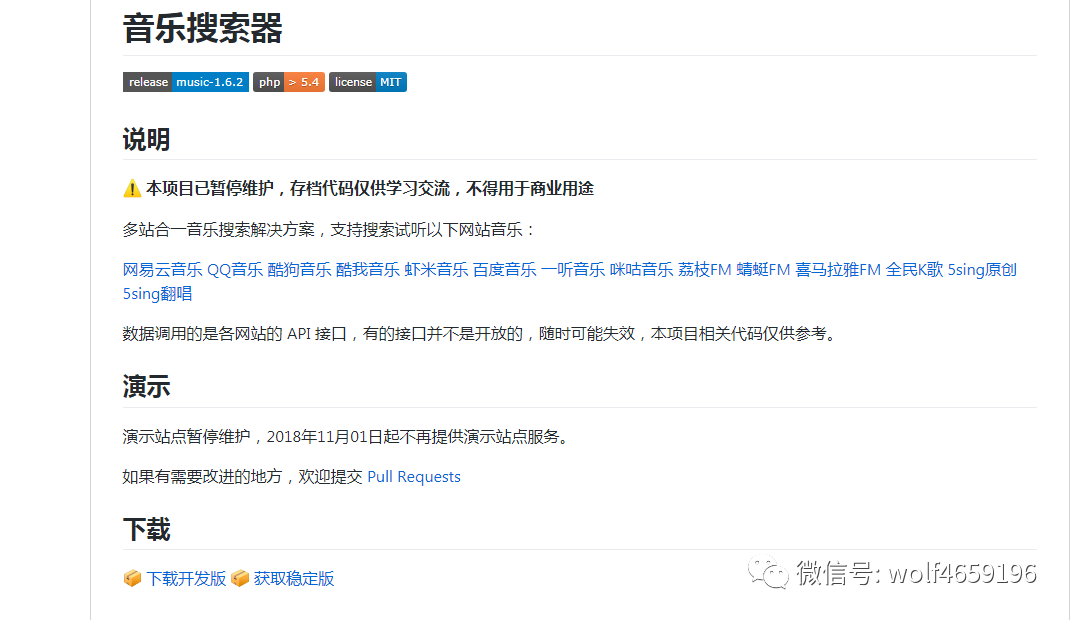Viewport: 1071px width, 620px height.
Task: Open the 咪咕音乐 link
Action: (x=641, y=270)
